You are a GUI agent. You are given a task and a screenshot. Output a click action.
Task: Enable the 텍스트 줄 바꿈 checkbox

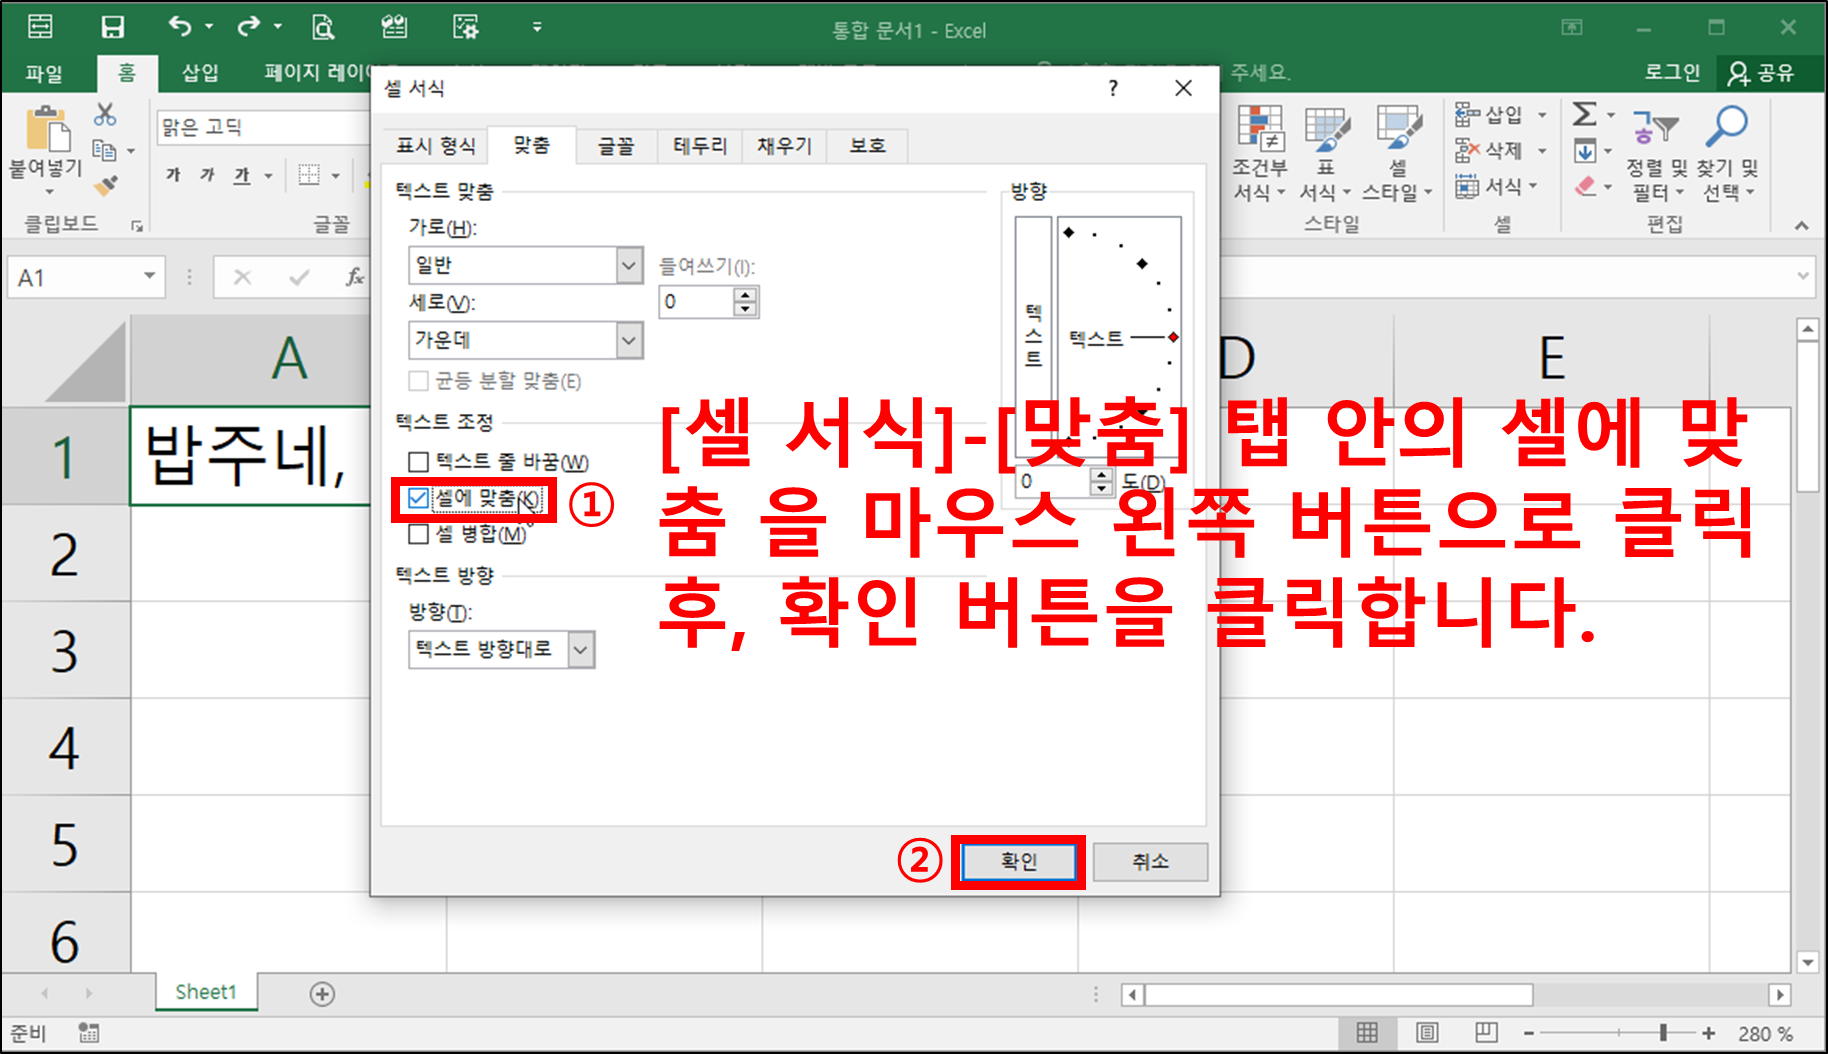coord(417,462)
